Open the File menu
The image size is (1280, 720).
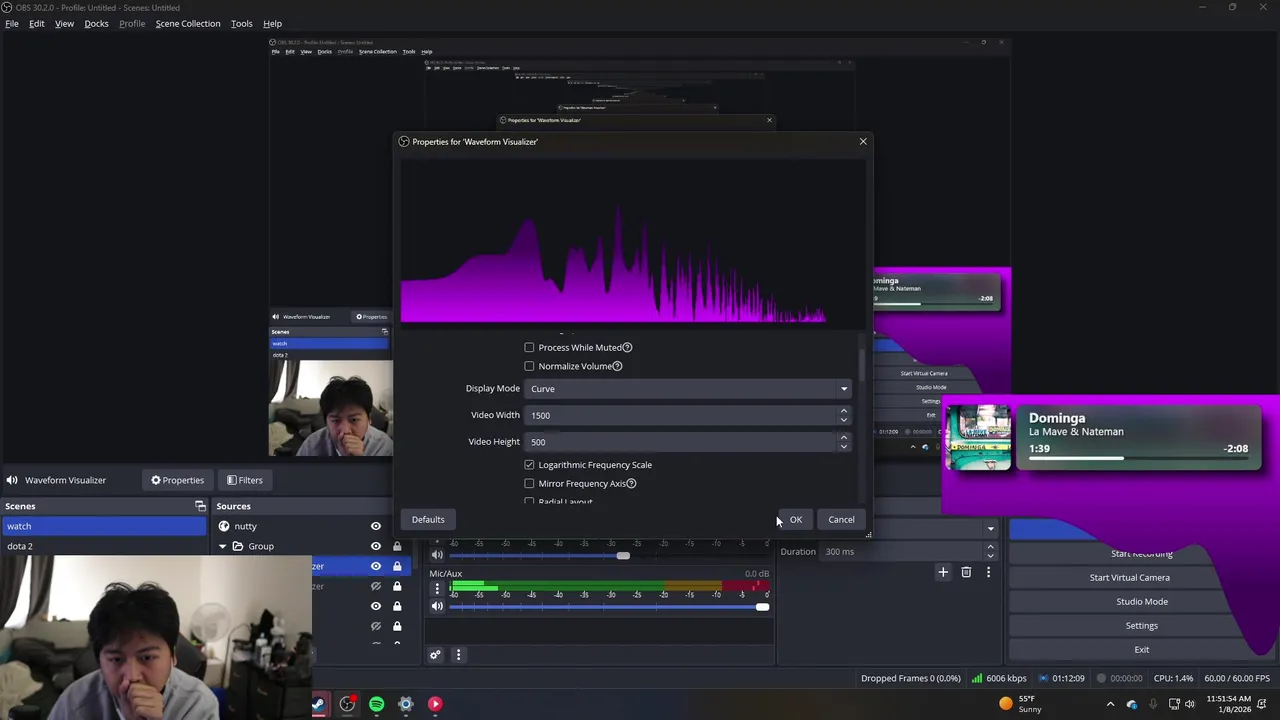click(12, 23)
